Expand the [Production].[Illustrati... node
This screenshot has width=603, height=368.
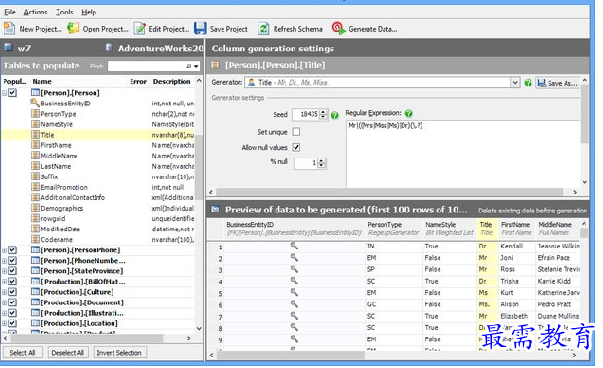(x=4, y=313)
